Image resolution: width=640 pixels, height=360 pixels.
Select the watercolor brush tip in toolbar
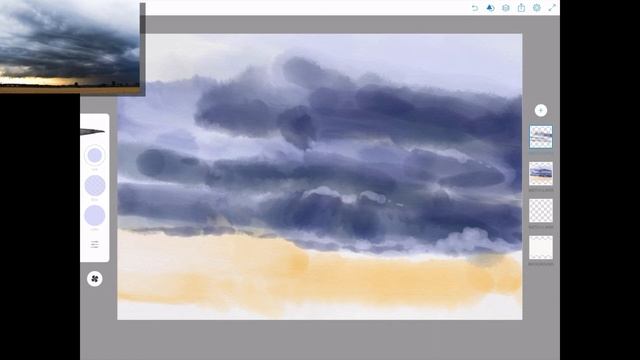[x=92, y=131]
